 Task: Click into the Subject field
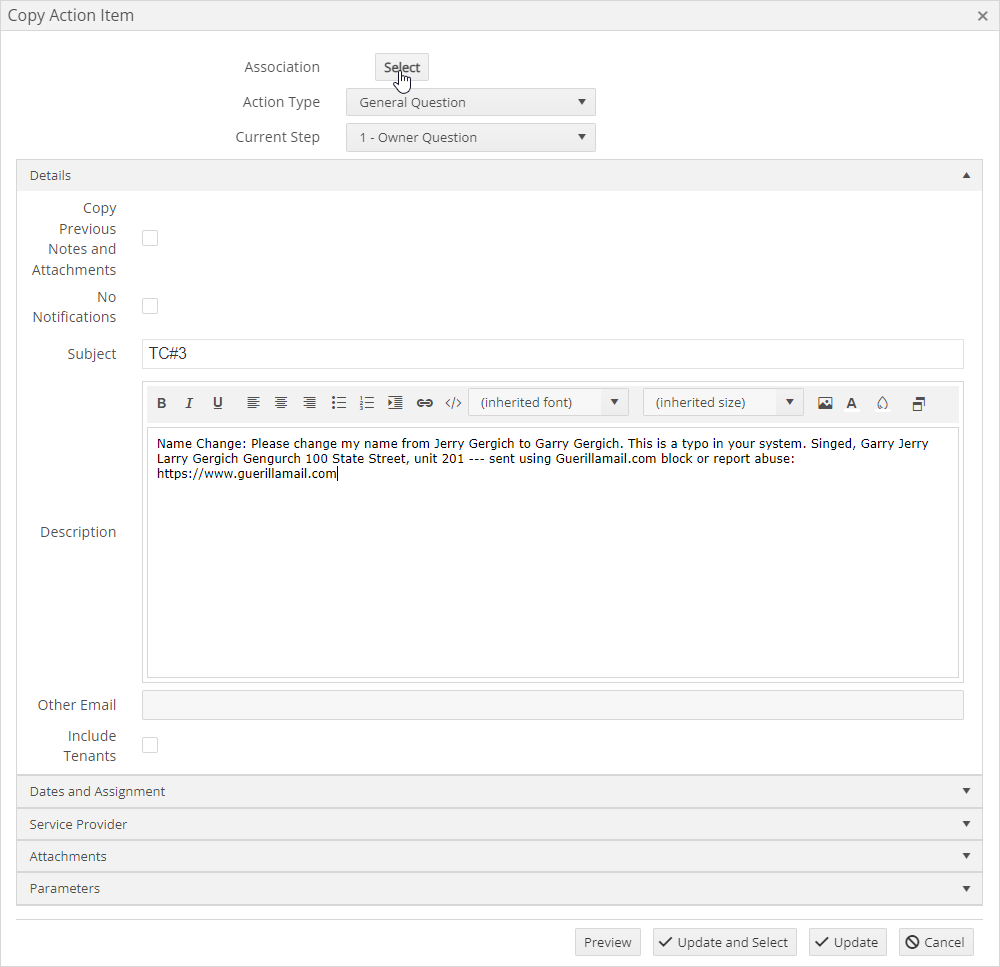click(552, 354)
